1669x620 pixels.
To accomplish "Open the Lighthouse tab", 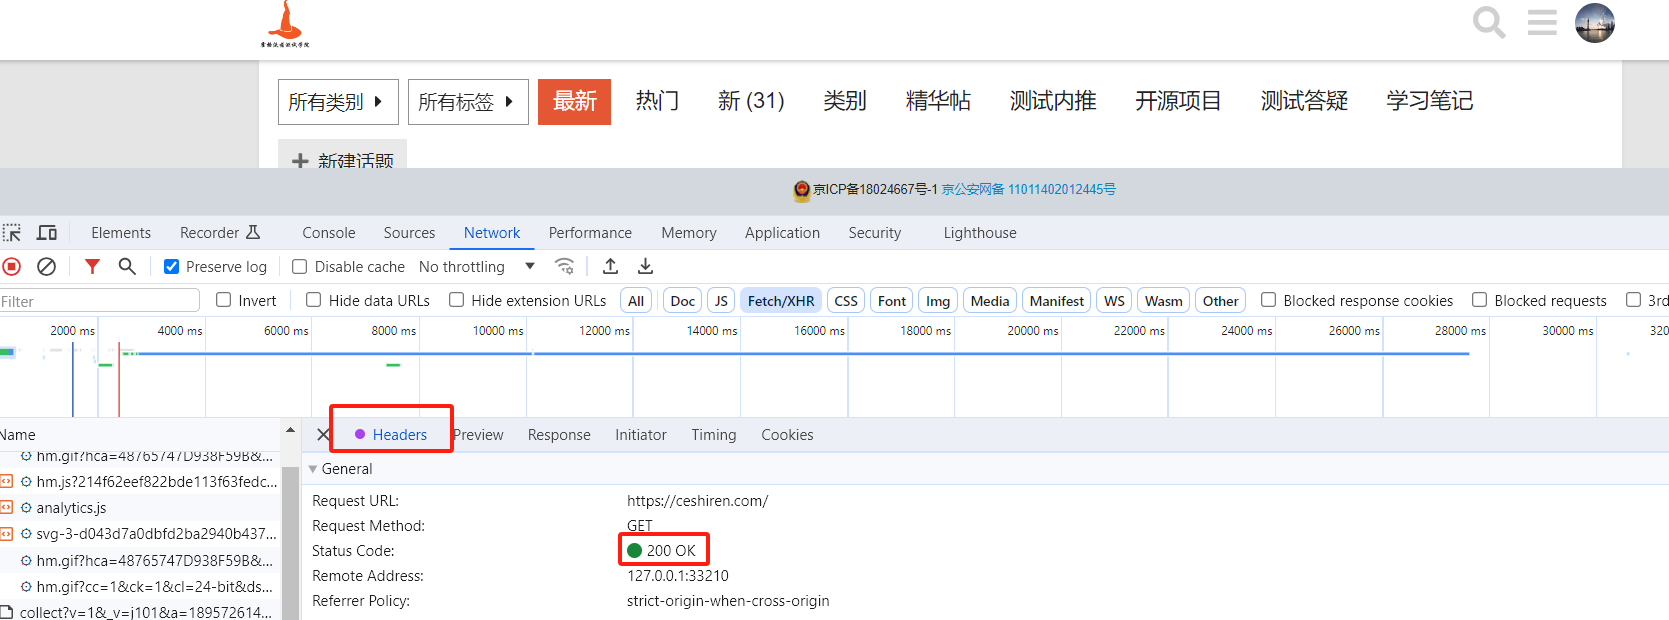I will click(x=980, y=233).
